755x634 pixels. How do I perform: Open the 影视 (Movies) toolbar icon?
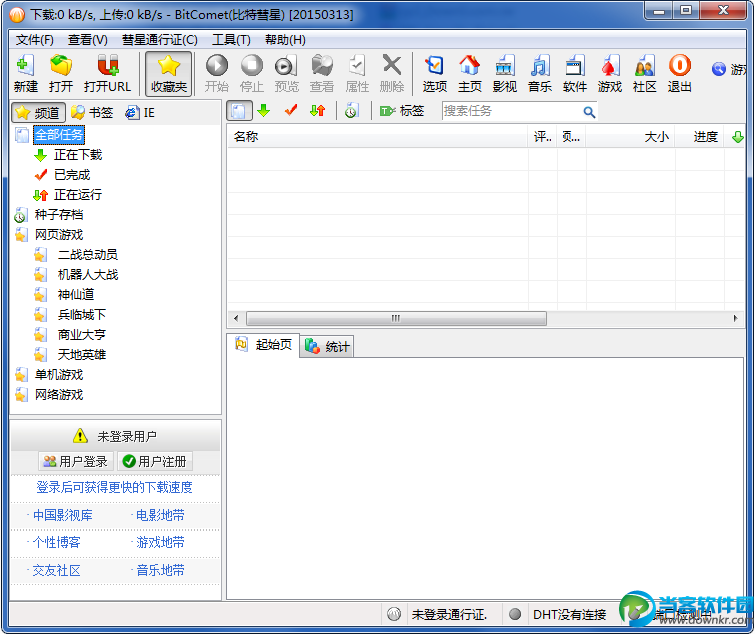click(x=505, y=74)
